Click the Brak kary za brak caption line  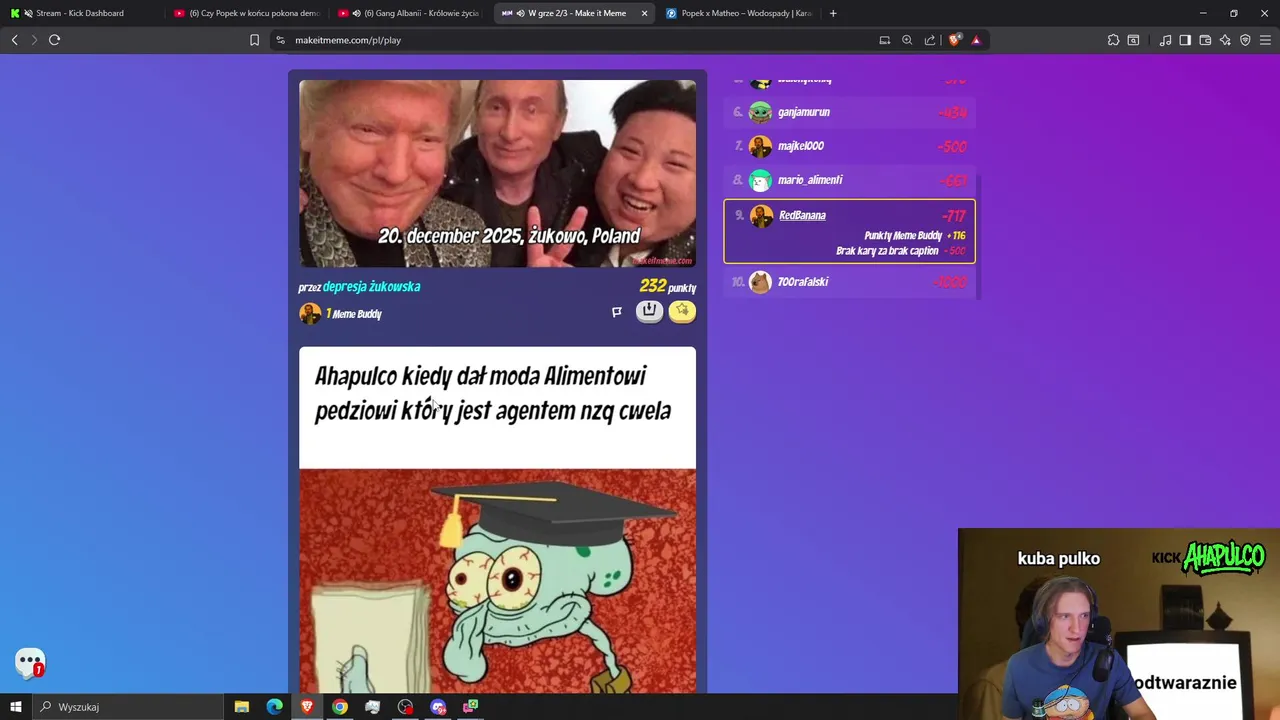click(901, 251)
